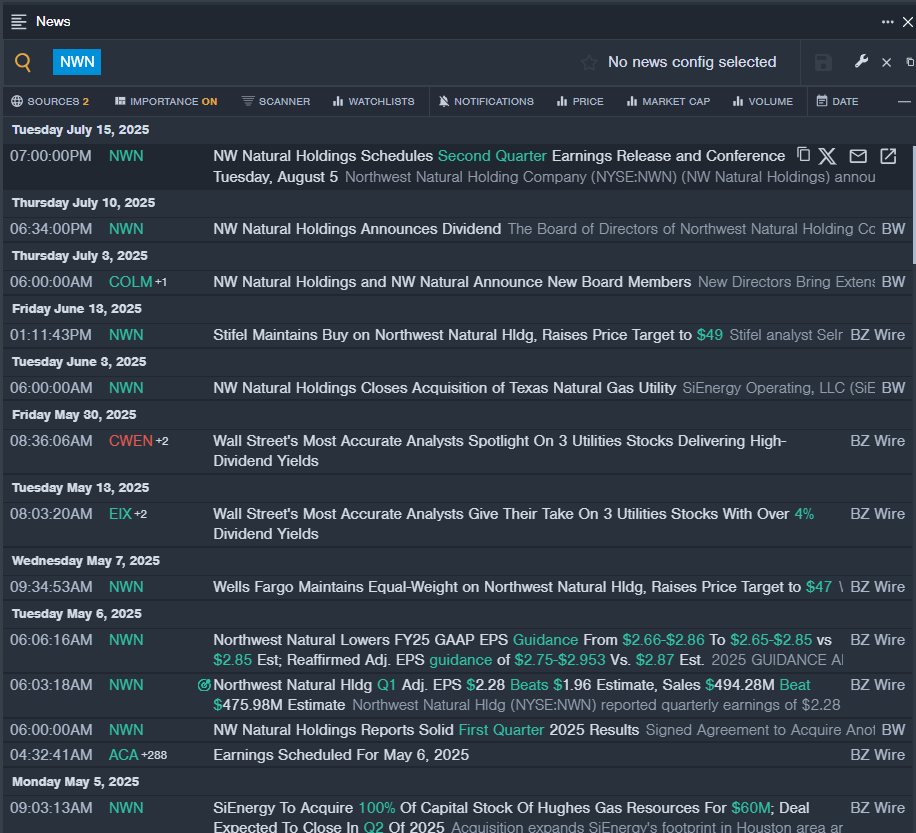
Task: Email the Second Quarter Earnings headline
Action: point(858,156)
